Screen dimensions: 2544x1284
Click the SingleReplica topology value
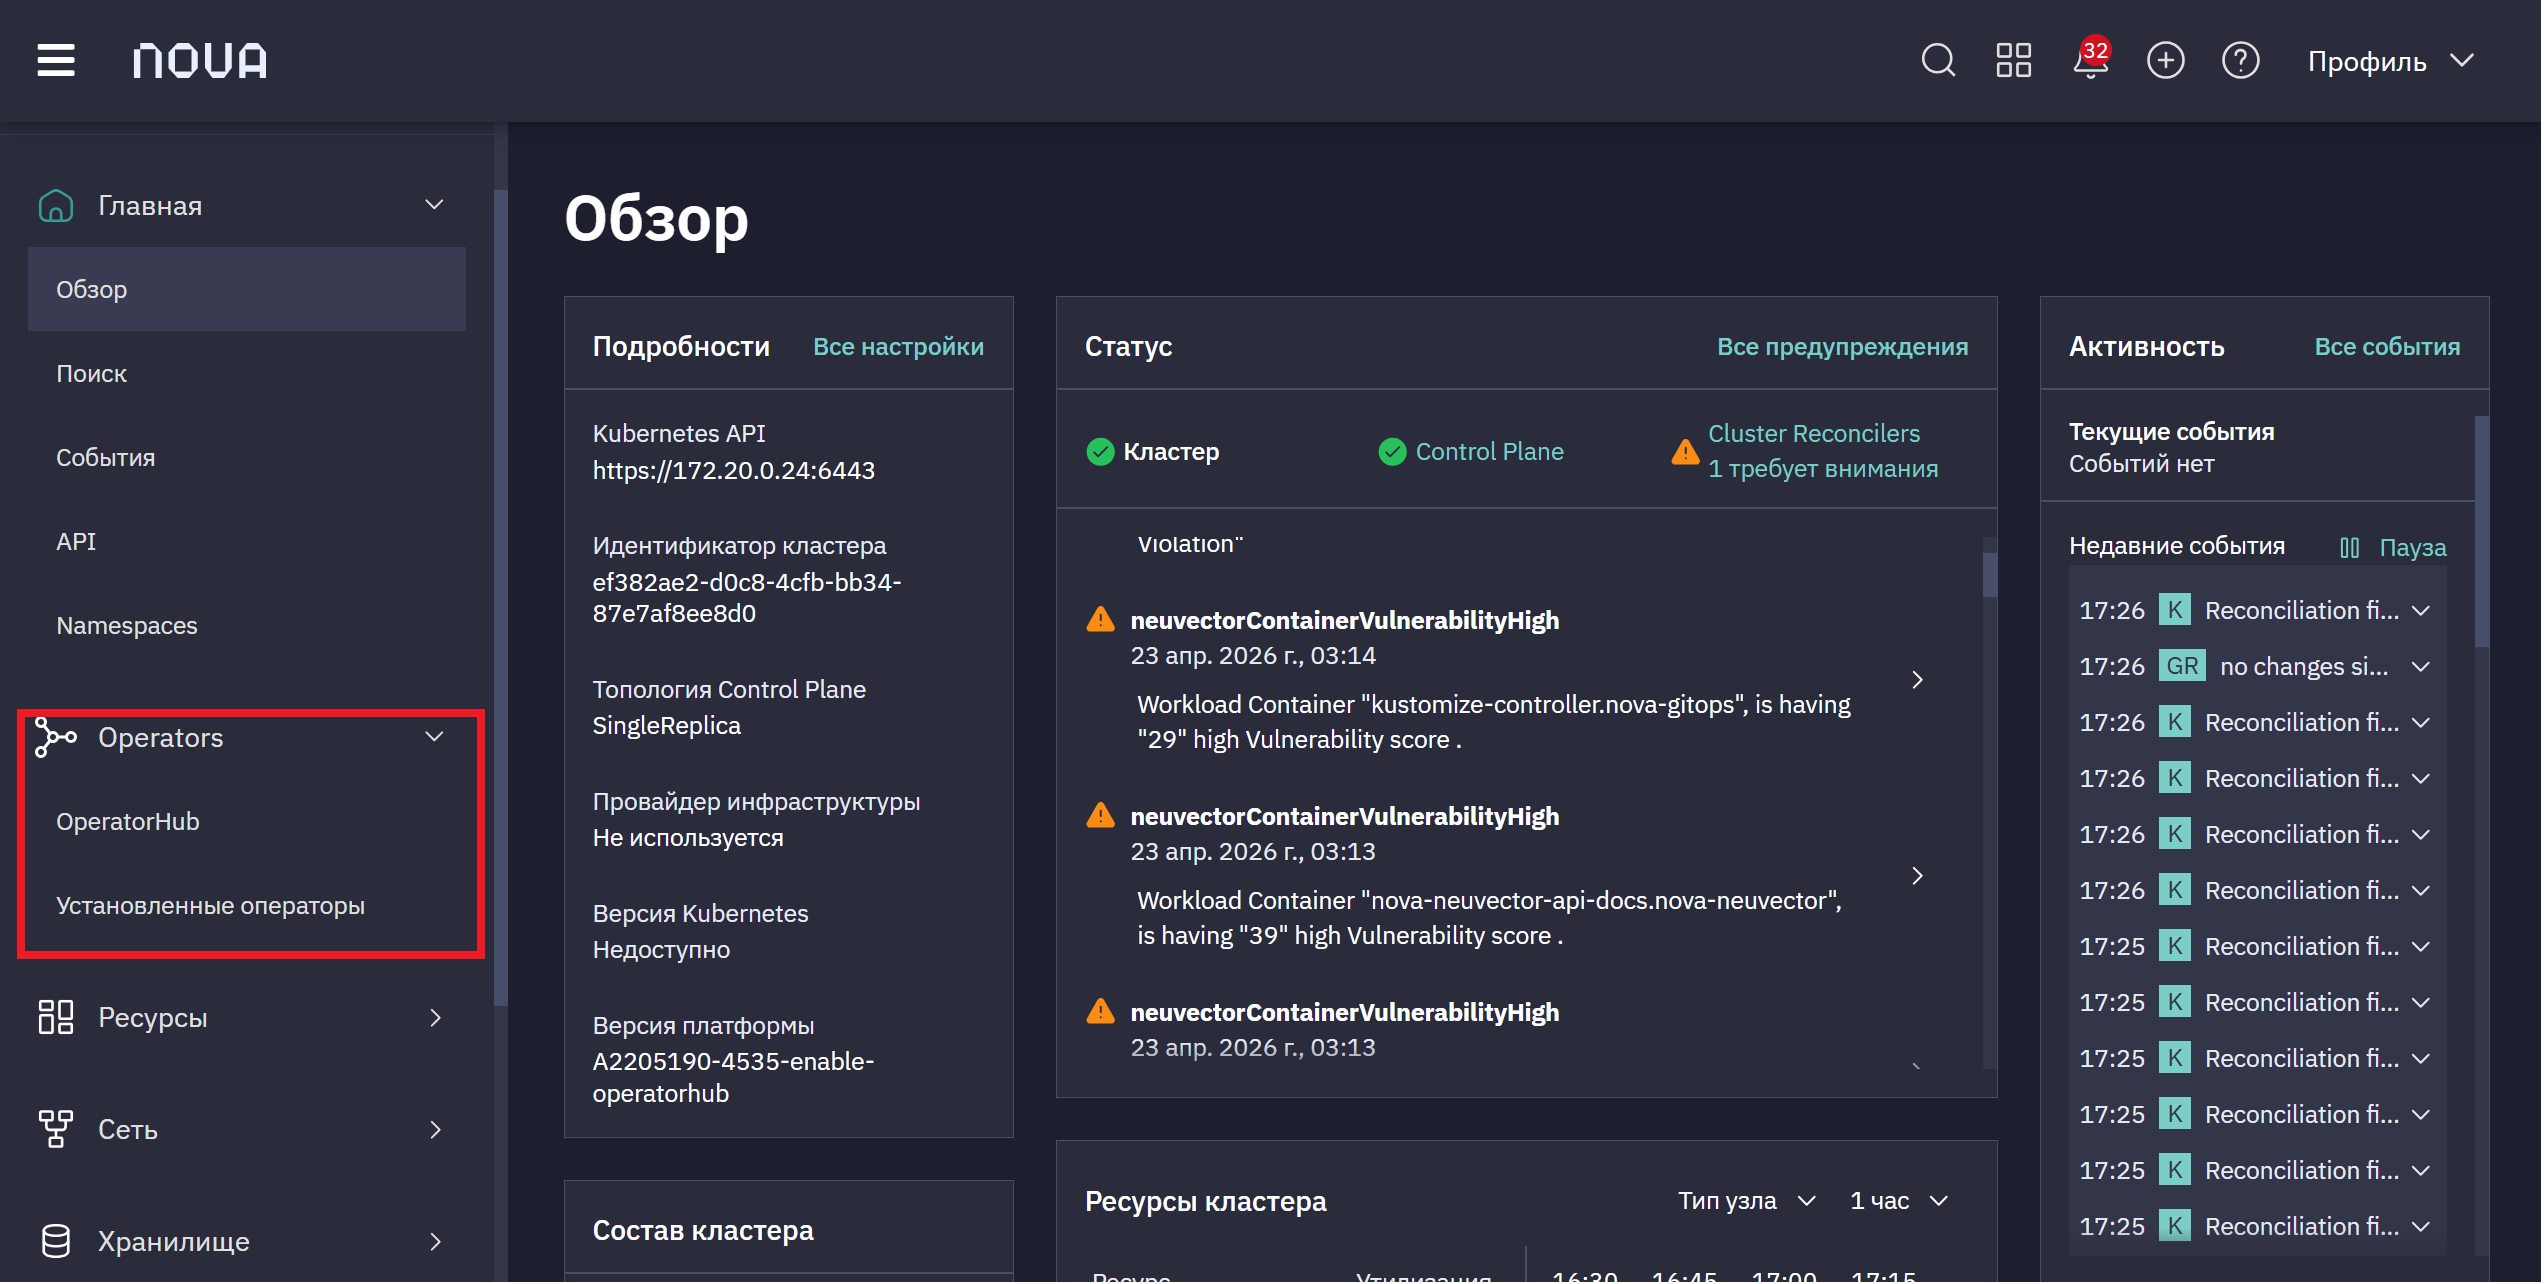tap(666, 726)
